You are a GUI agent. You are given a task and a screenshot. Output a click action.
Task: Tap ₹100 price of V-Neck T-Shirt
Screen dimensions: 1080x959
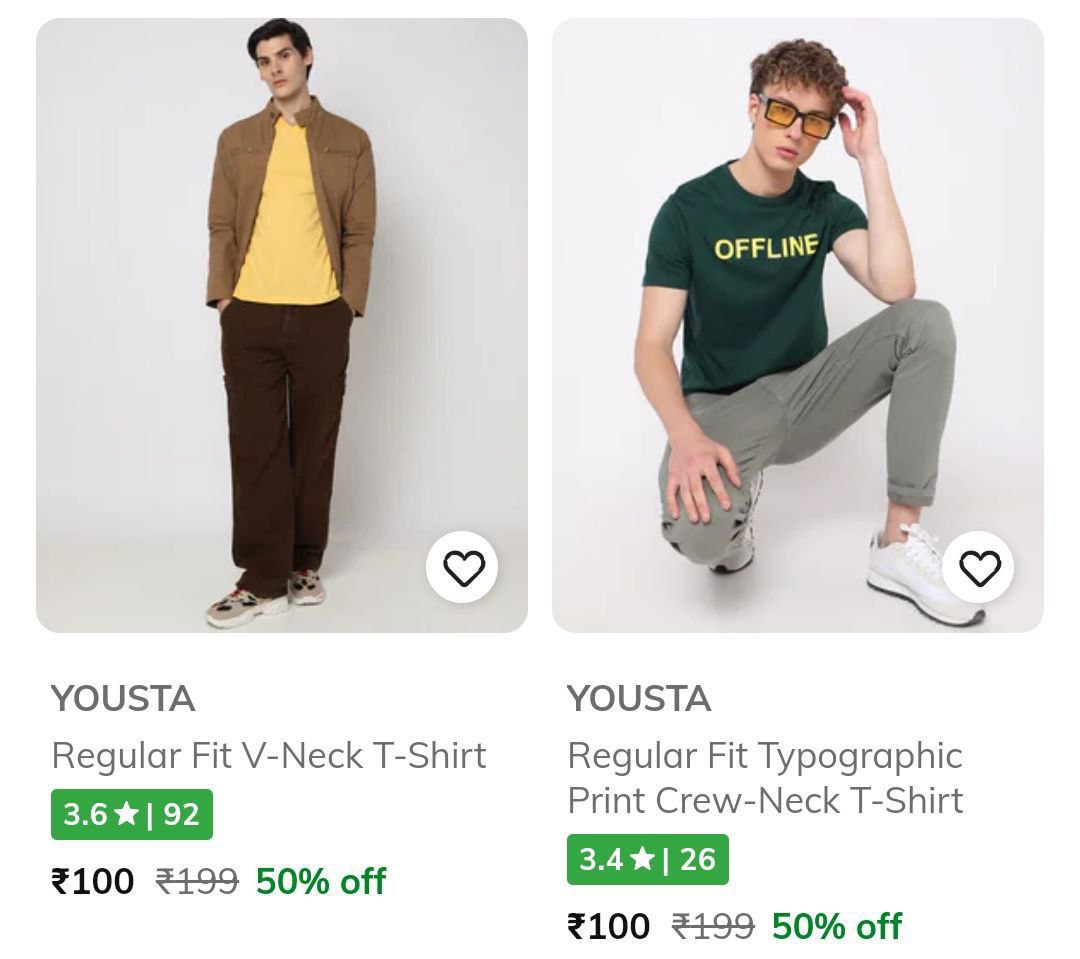pos(93,882)
